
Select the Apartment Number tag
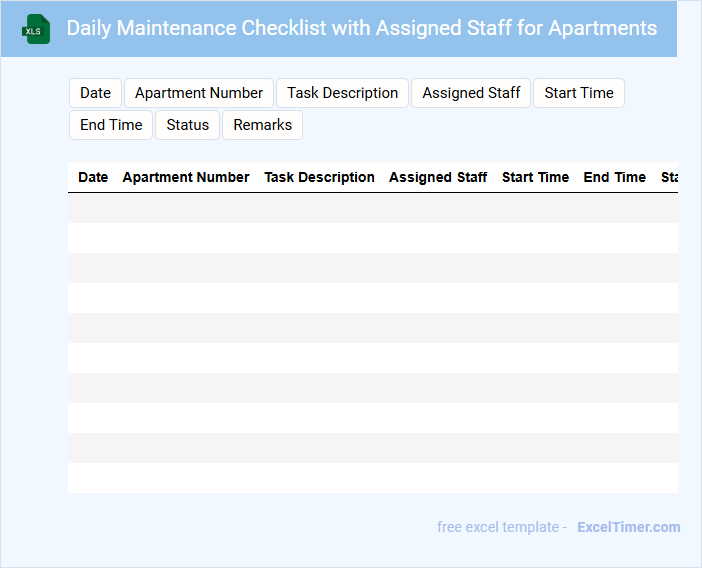point(198,93)
